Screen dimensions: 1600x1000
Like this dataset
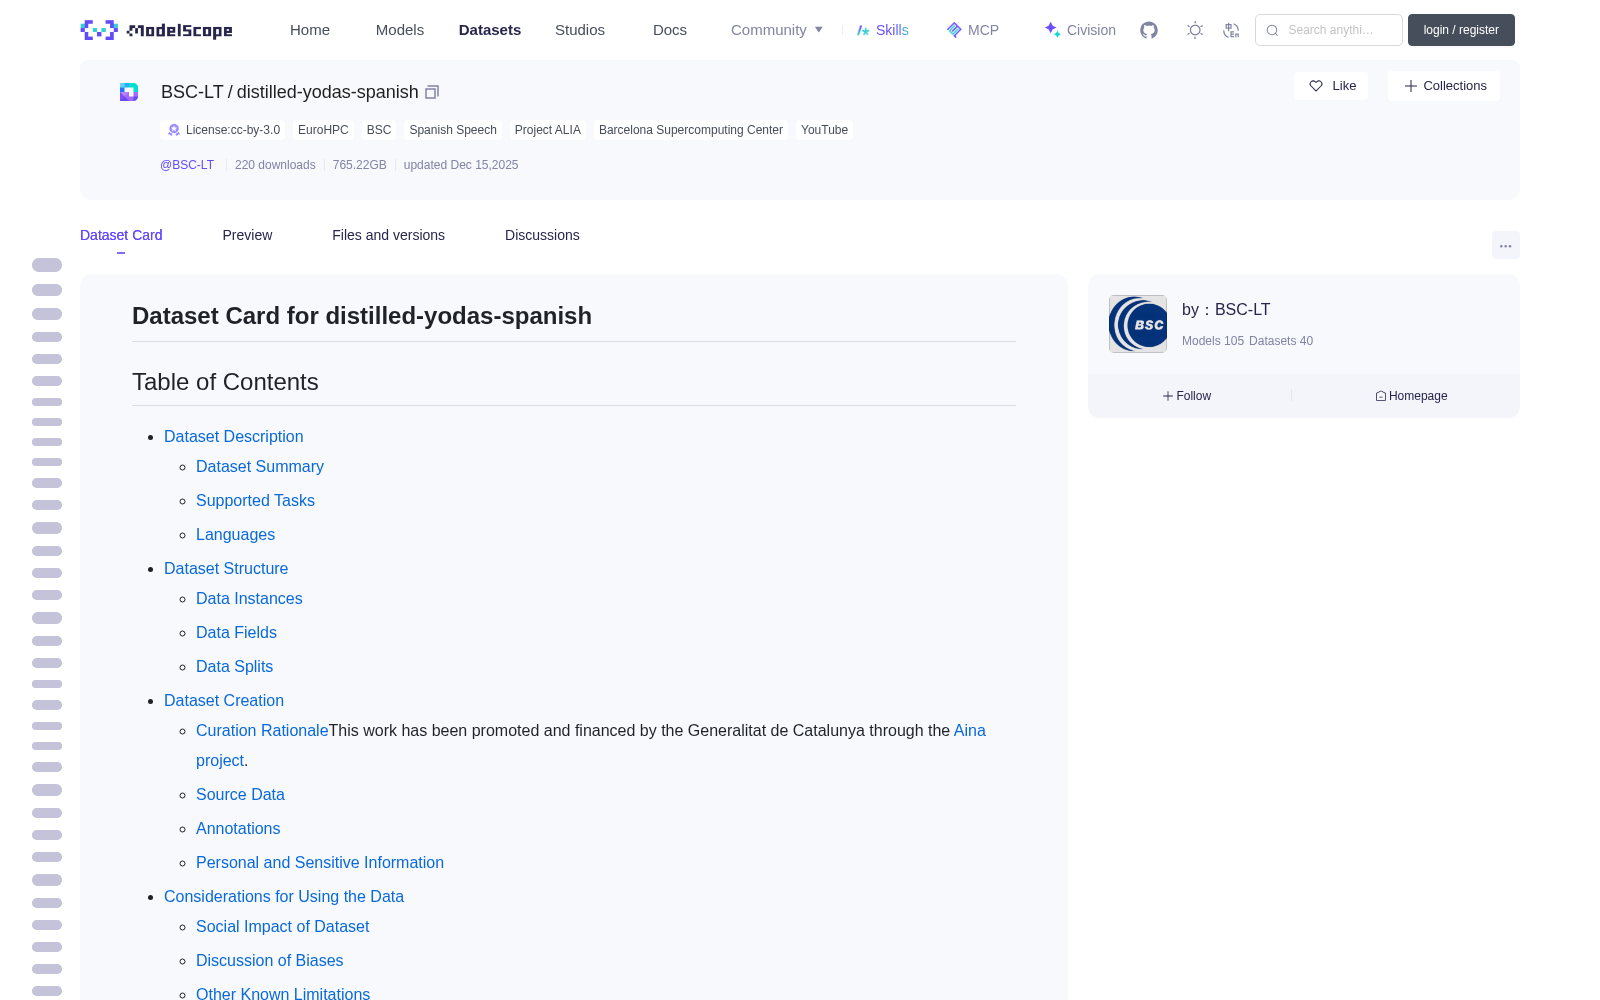1331,86
